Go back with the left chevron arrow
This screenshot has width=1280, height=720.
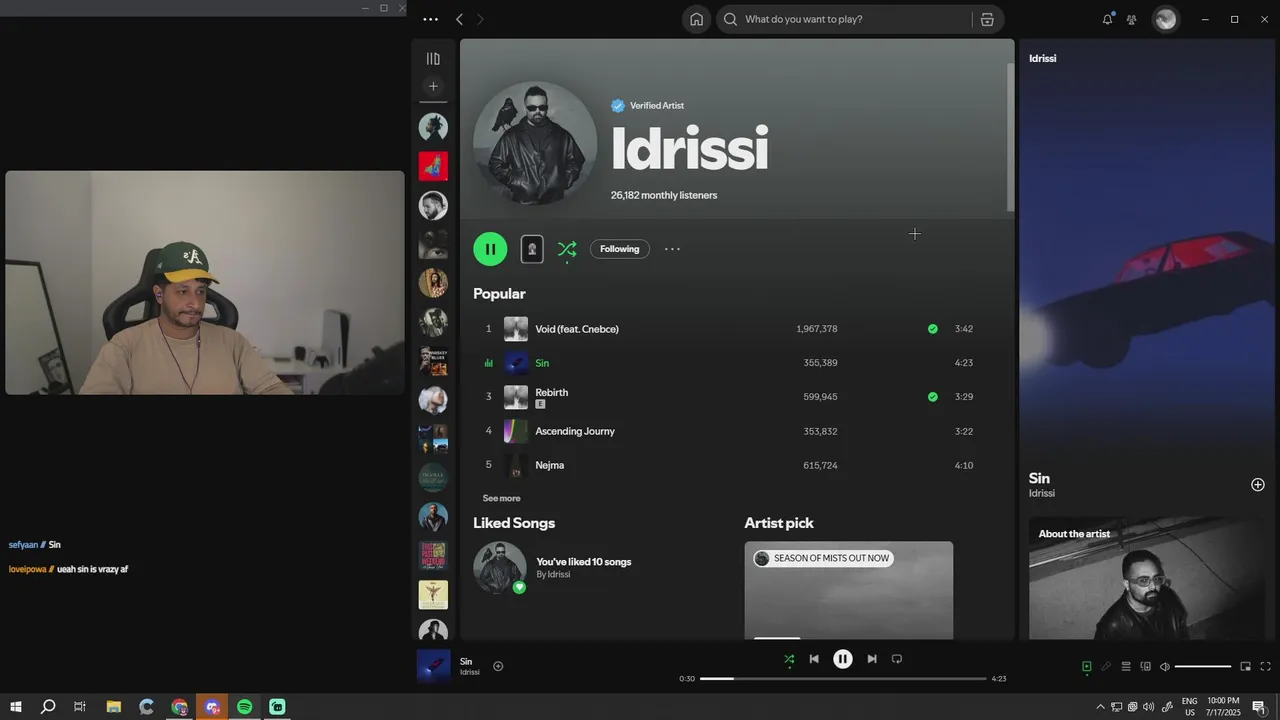pyautogui.click(x=459, y=19)
